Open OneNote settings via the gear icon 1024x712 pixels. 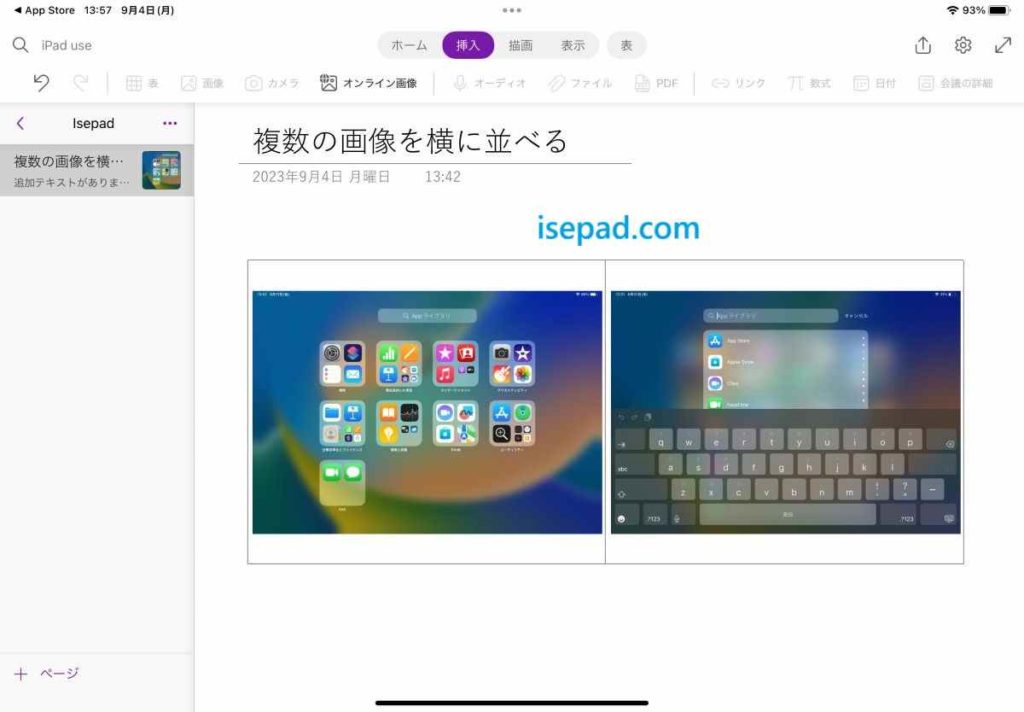[962, 44]
